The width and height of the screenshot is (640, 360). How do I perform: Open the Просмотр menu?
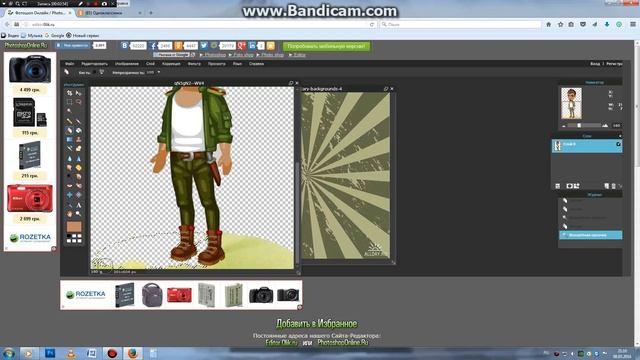(x=216, y=64)
